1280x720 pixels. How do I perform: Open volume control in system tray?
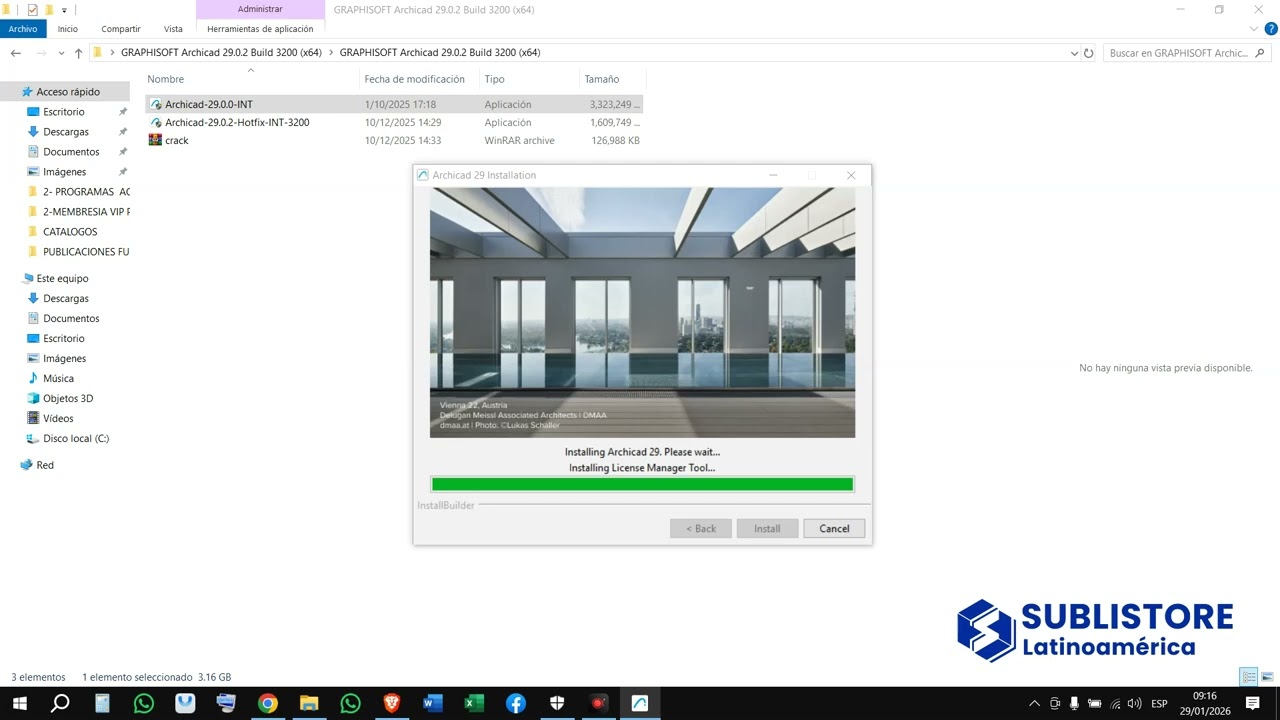[x=1134, y=703]
